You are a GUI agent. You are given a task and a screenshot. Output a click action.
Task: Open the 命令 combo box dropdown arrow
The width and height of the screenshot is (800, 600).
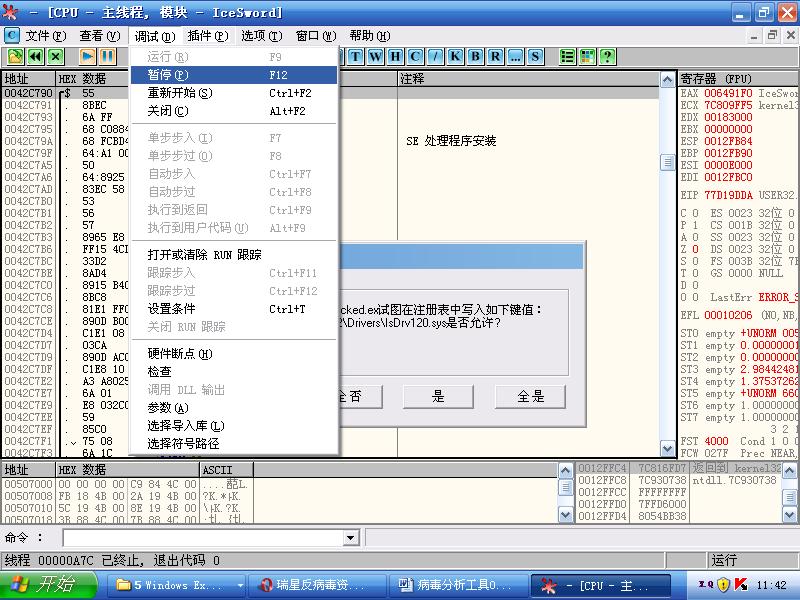(x=350, y=537)
